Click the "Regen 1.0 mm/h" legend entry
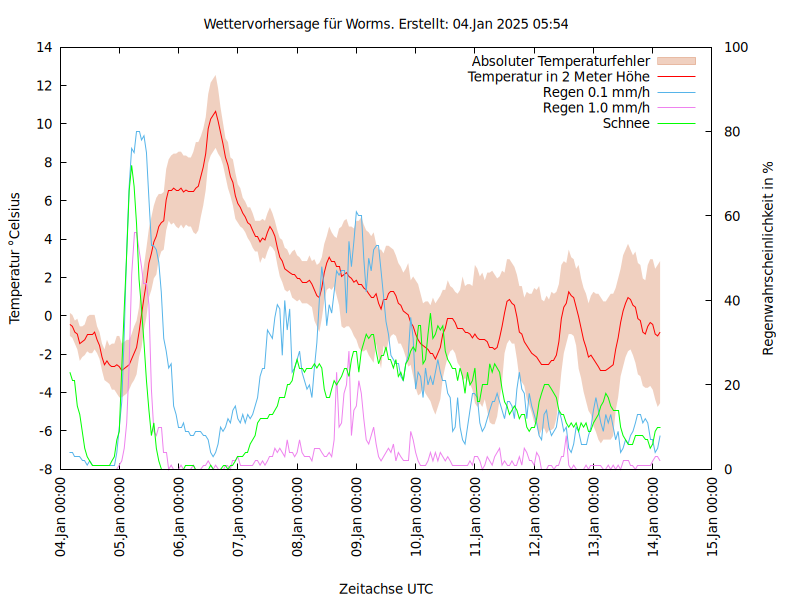 pyautogui.click(x=596, y=107)
